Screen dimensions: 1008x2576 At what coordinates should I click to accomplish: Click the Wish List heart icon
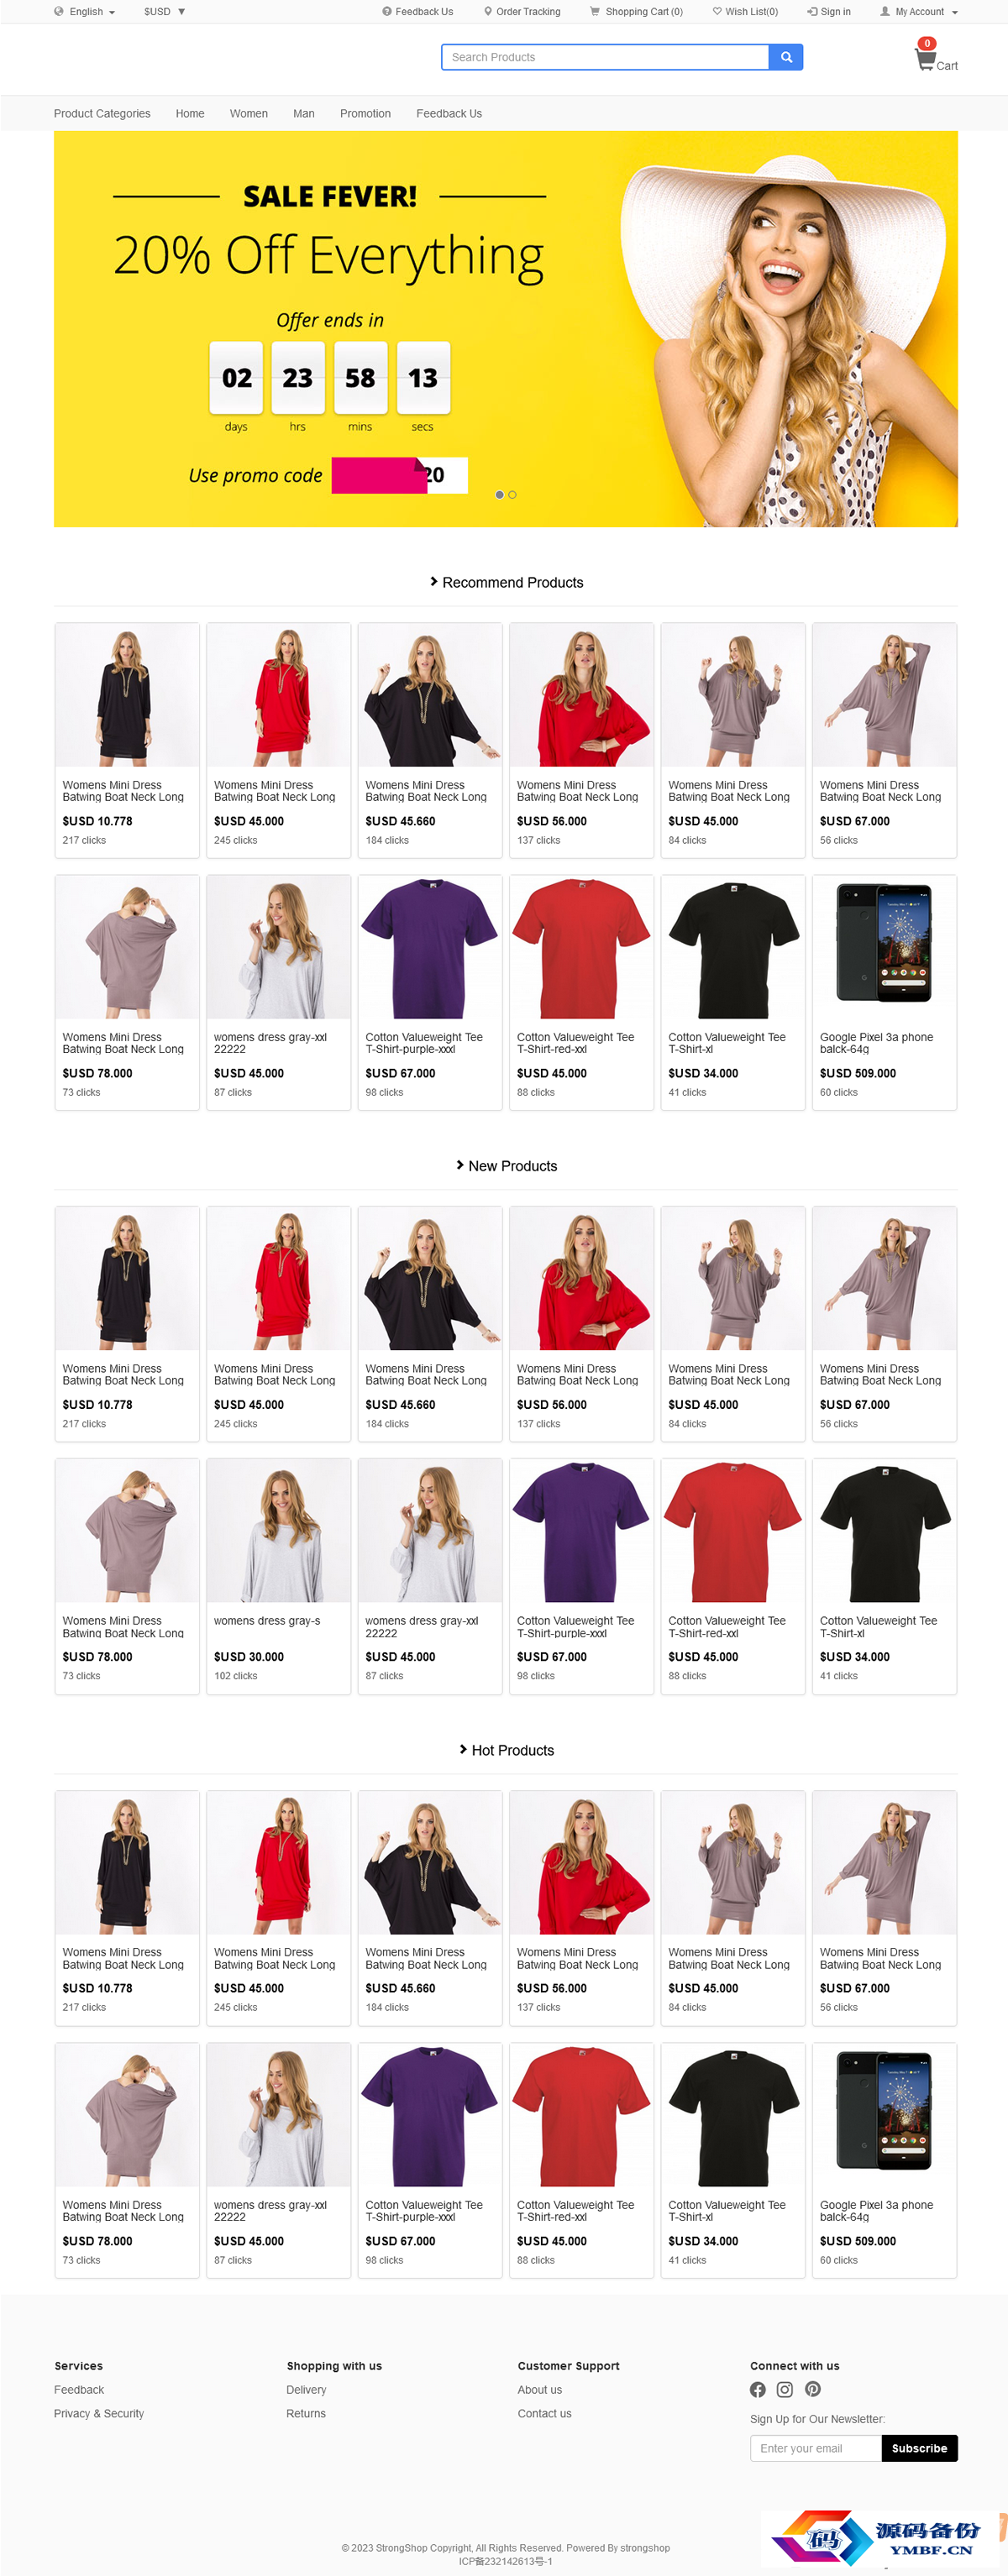coord(717,12)
